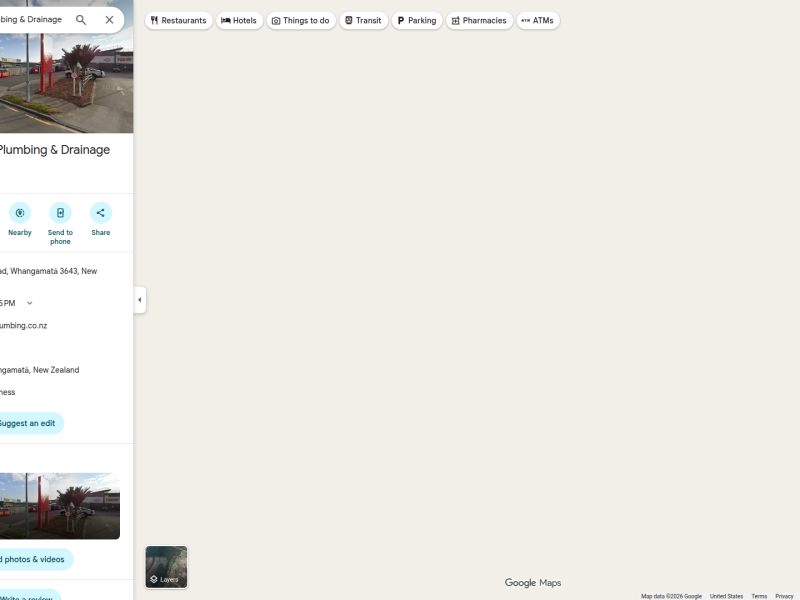Show Things to do on map
Screen dimensions: 800x600
(301, 20)
